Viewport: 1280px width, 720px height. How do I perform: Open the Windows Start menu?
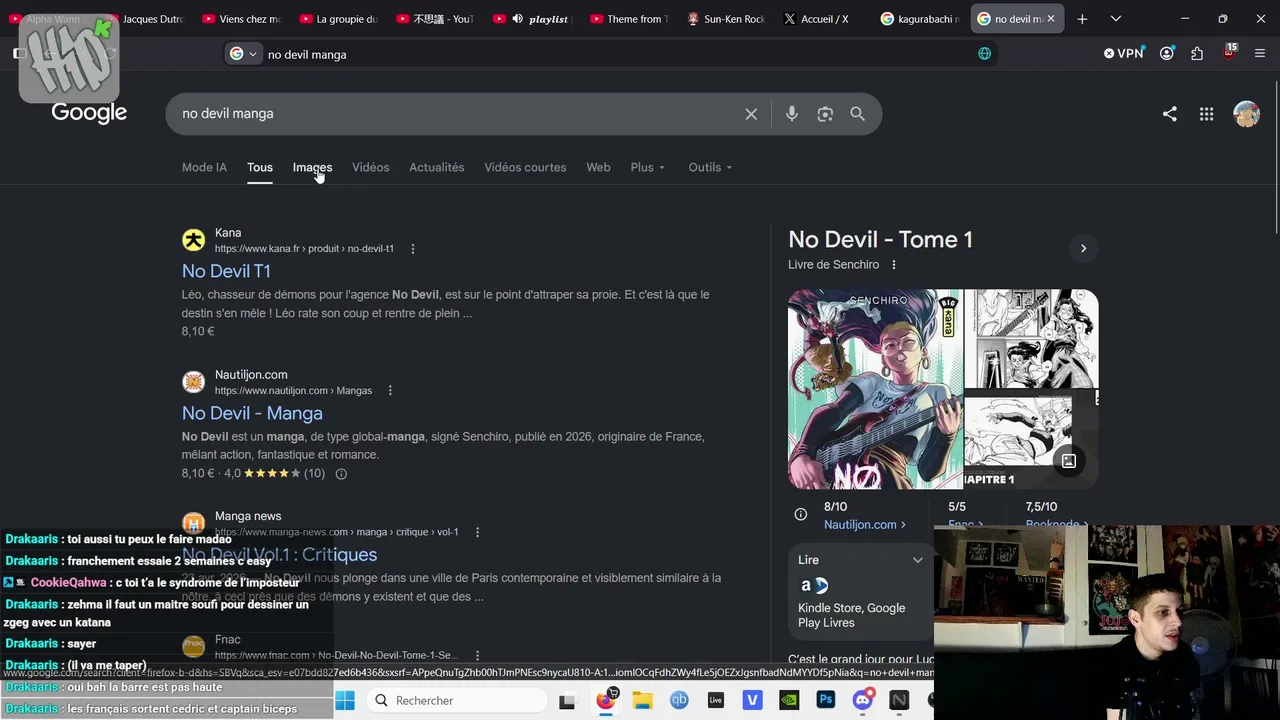pyautogui.click(x=345, y=700)
